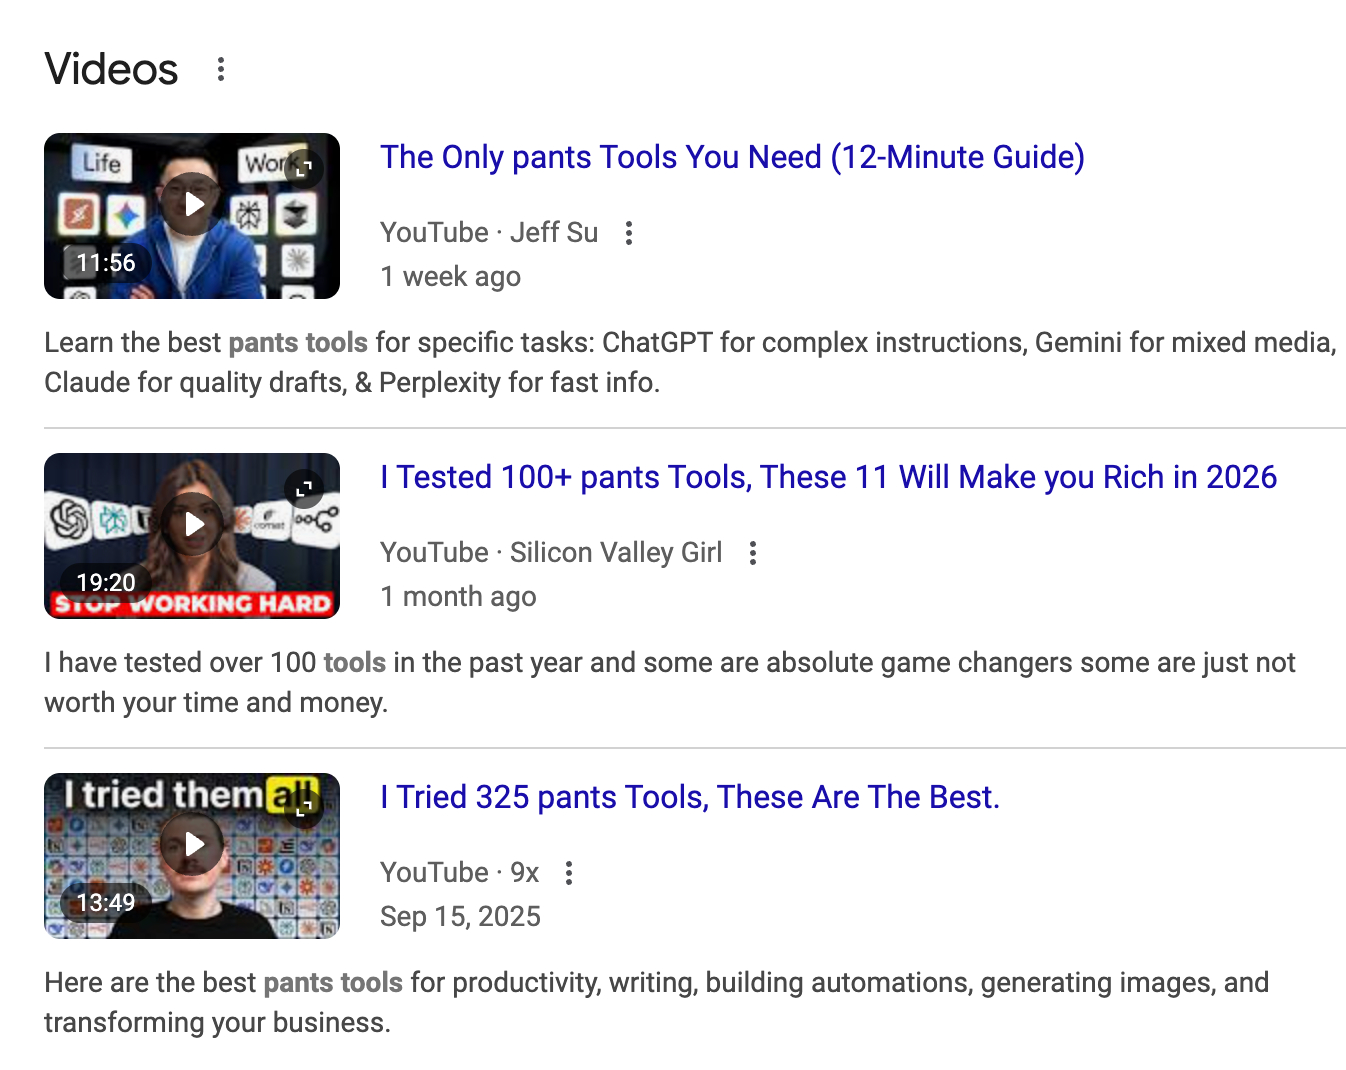Screen dimensions: 1346x1070
Task: Open 'I Tried 325 pants Tools' link
Action: (689, 797)
